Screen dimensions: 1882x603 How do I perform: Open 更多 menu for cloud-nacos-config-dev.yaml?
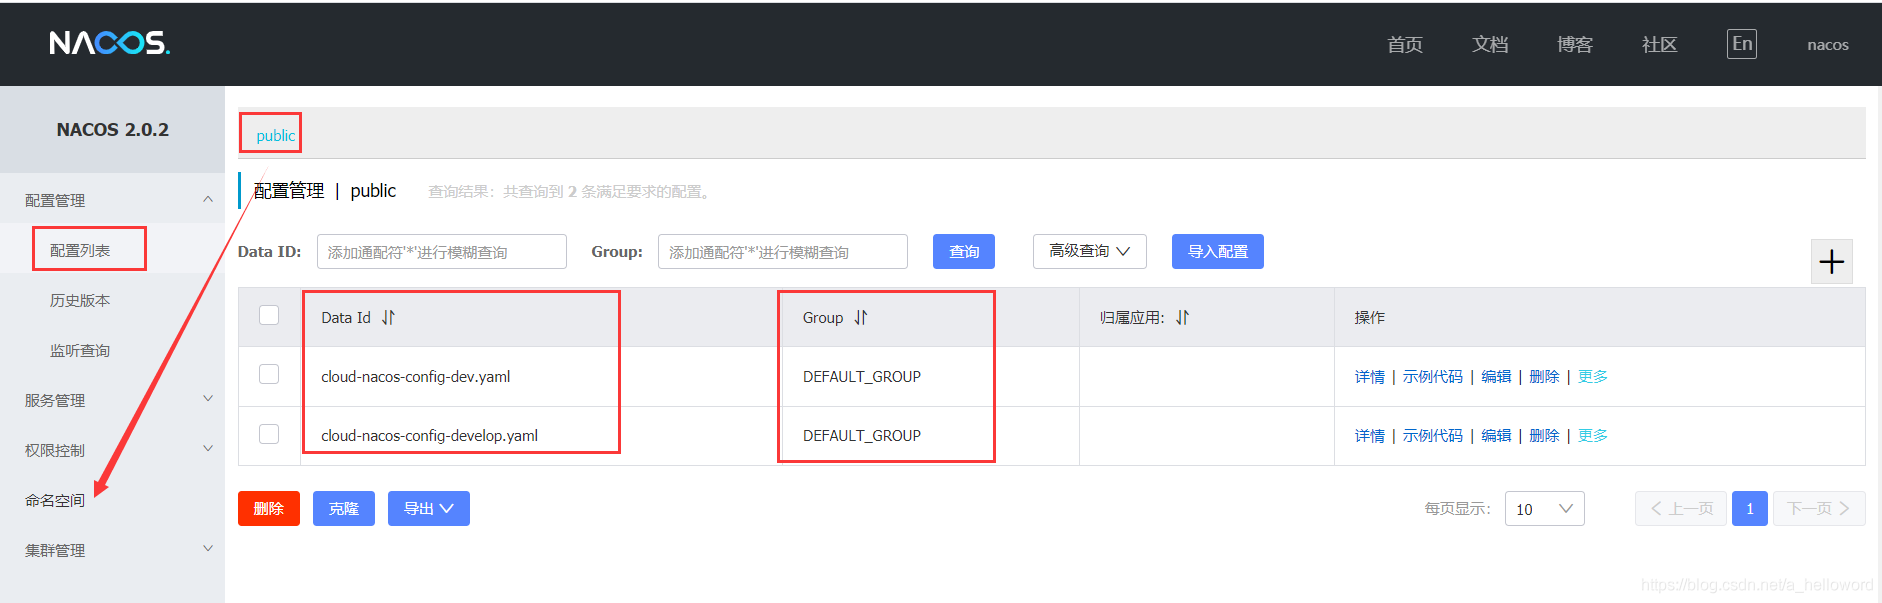pyautogui.click(x=1593, y=377)
